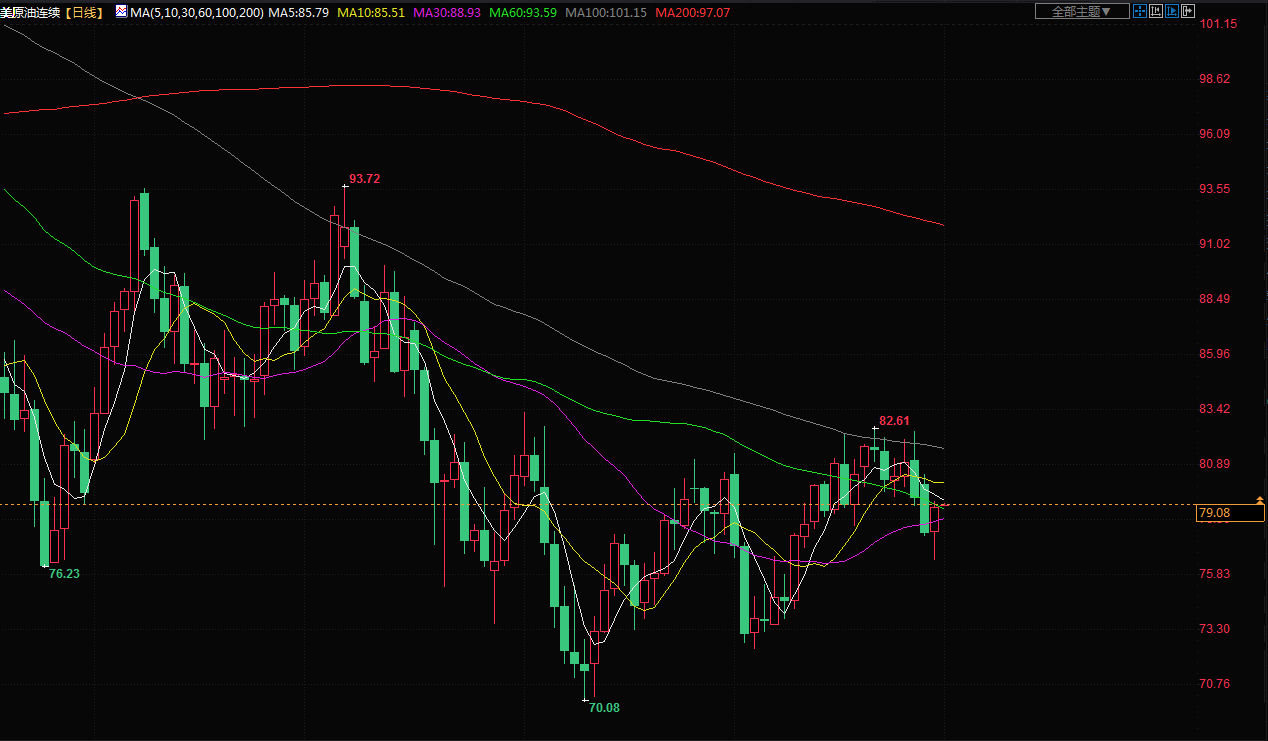1268x741 pixels.
Task: Toggle the blue play-arrow axis icon
Action: pyautogui.click(x=1172, y=11)
